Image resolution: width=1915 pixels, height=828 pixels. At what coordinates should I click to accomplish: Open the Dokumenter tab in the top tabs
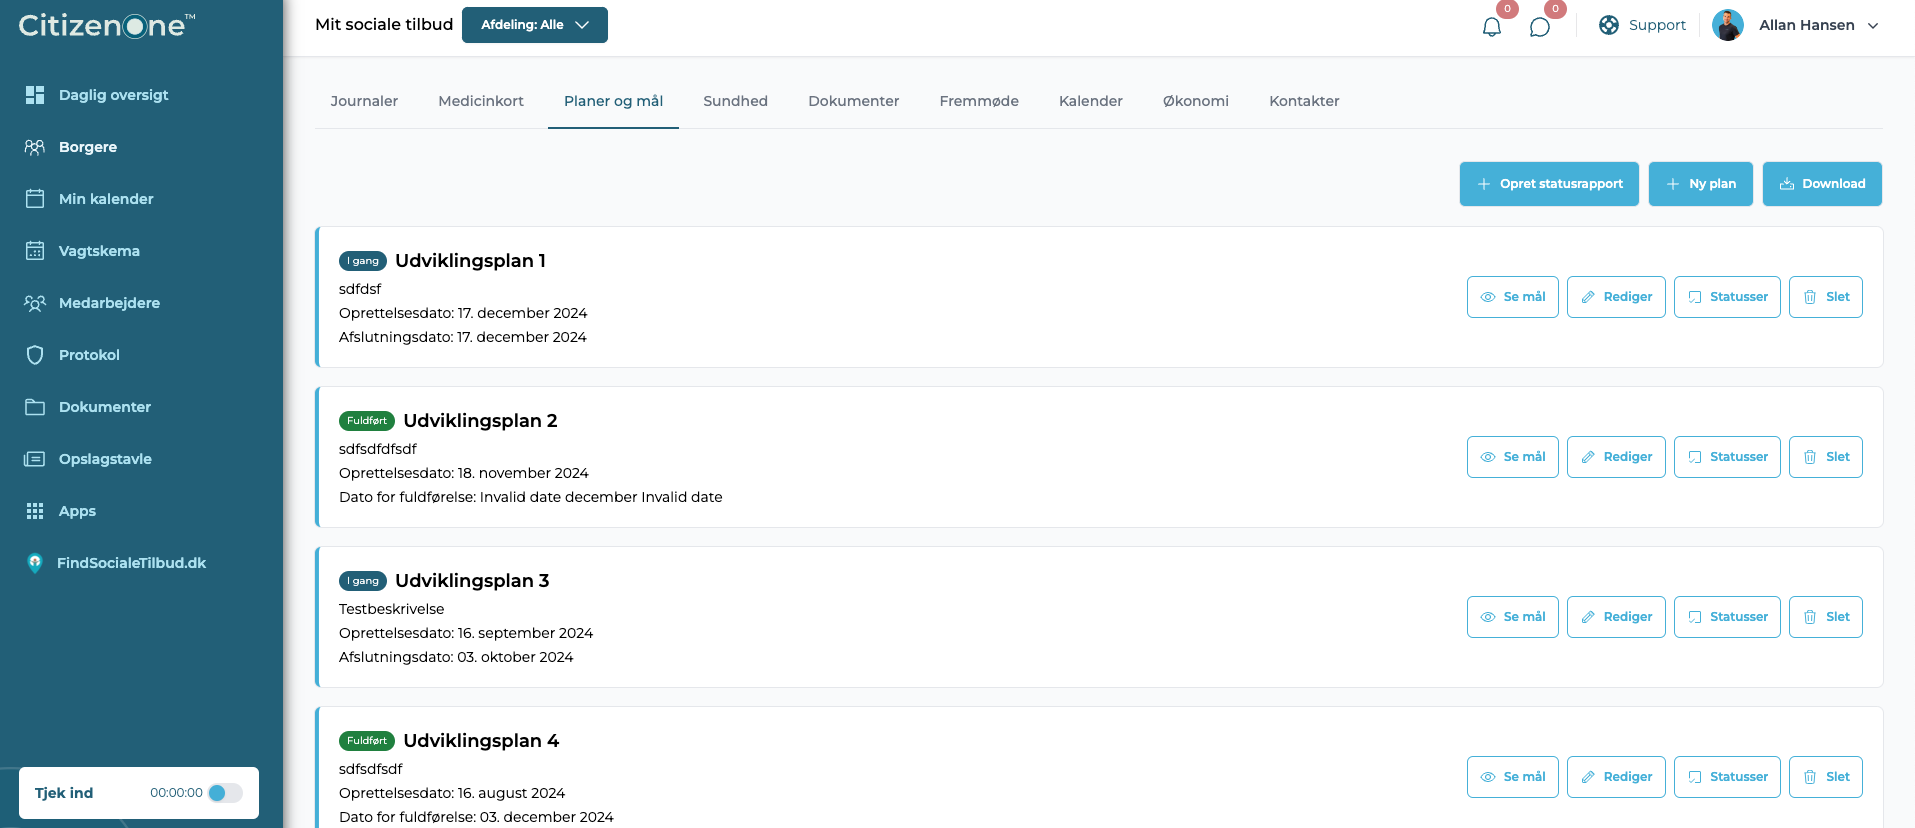(854, 101)
